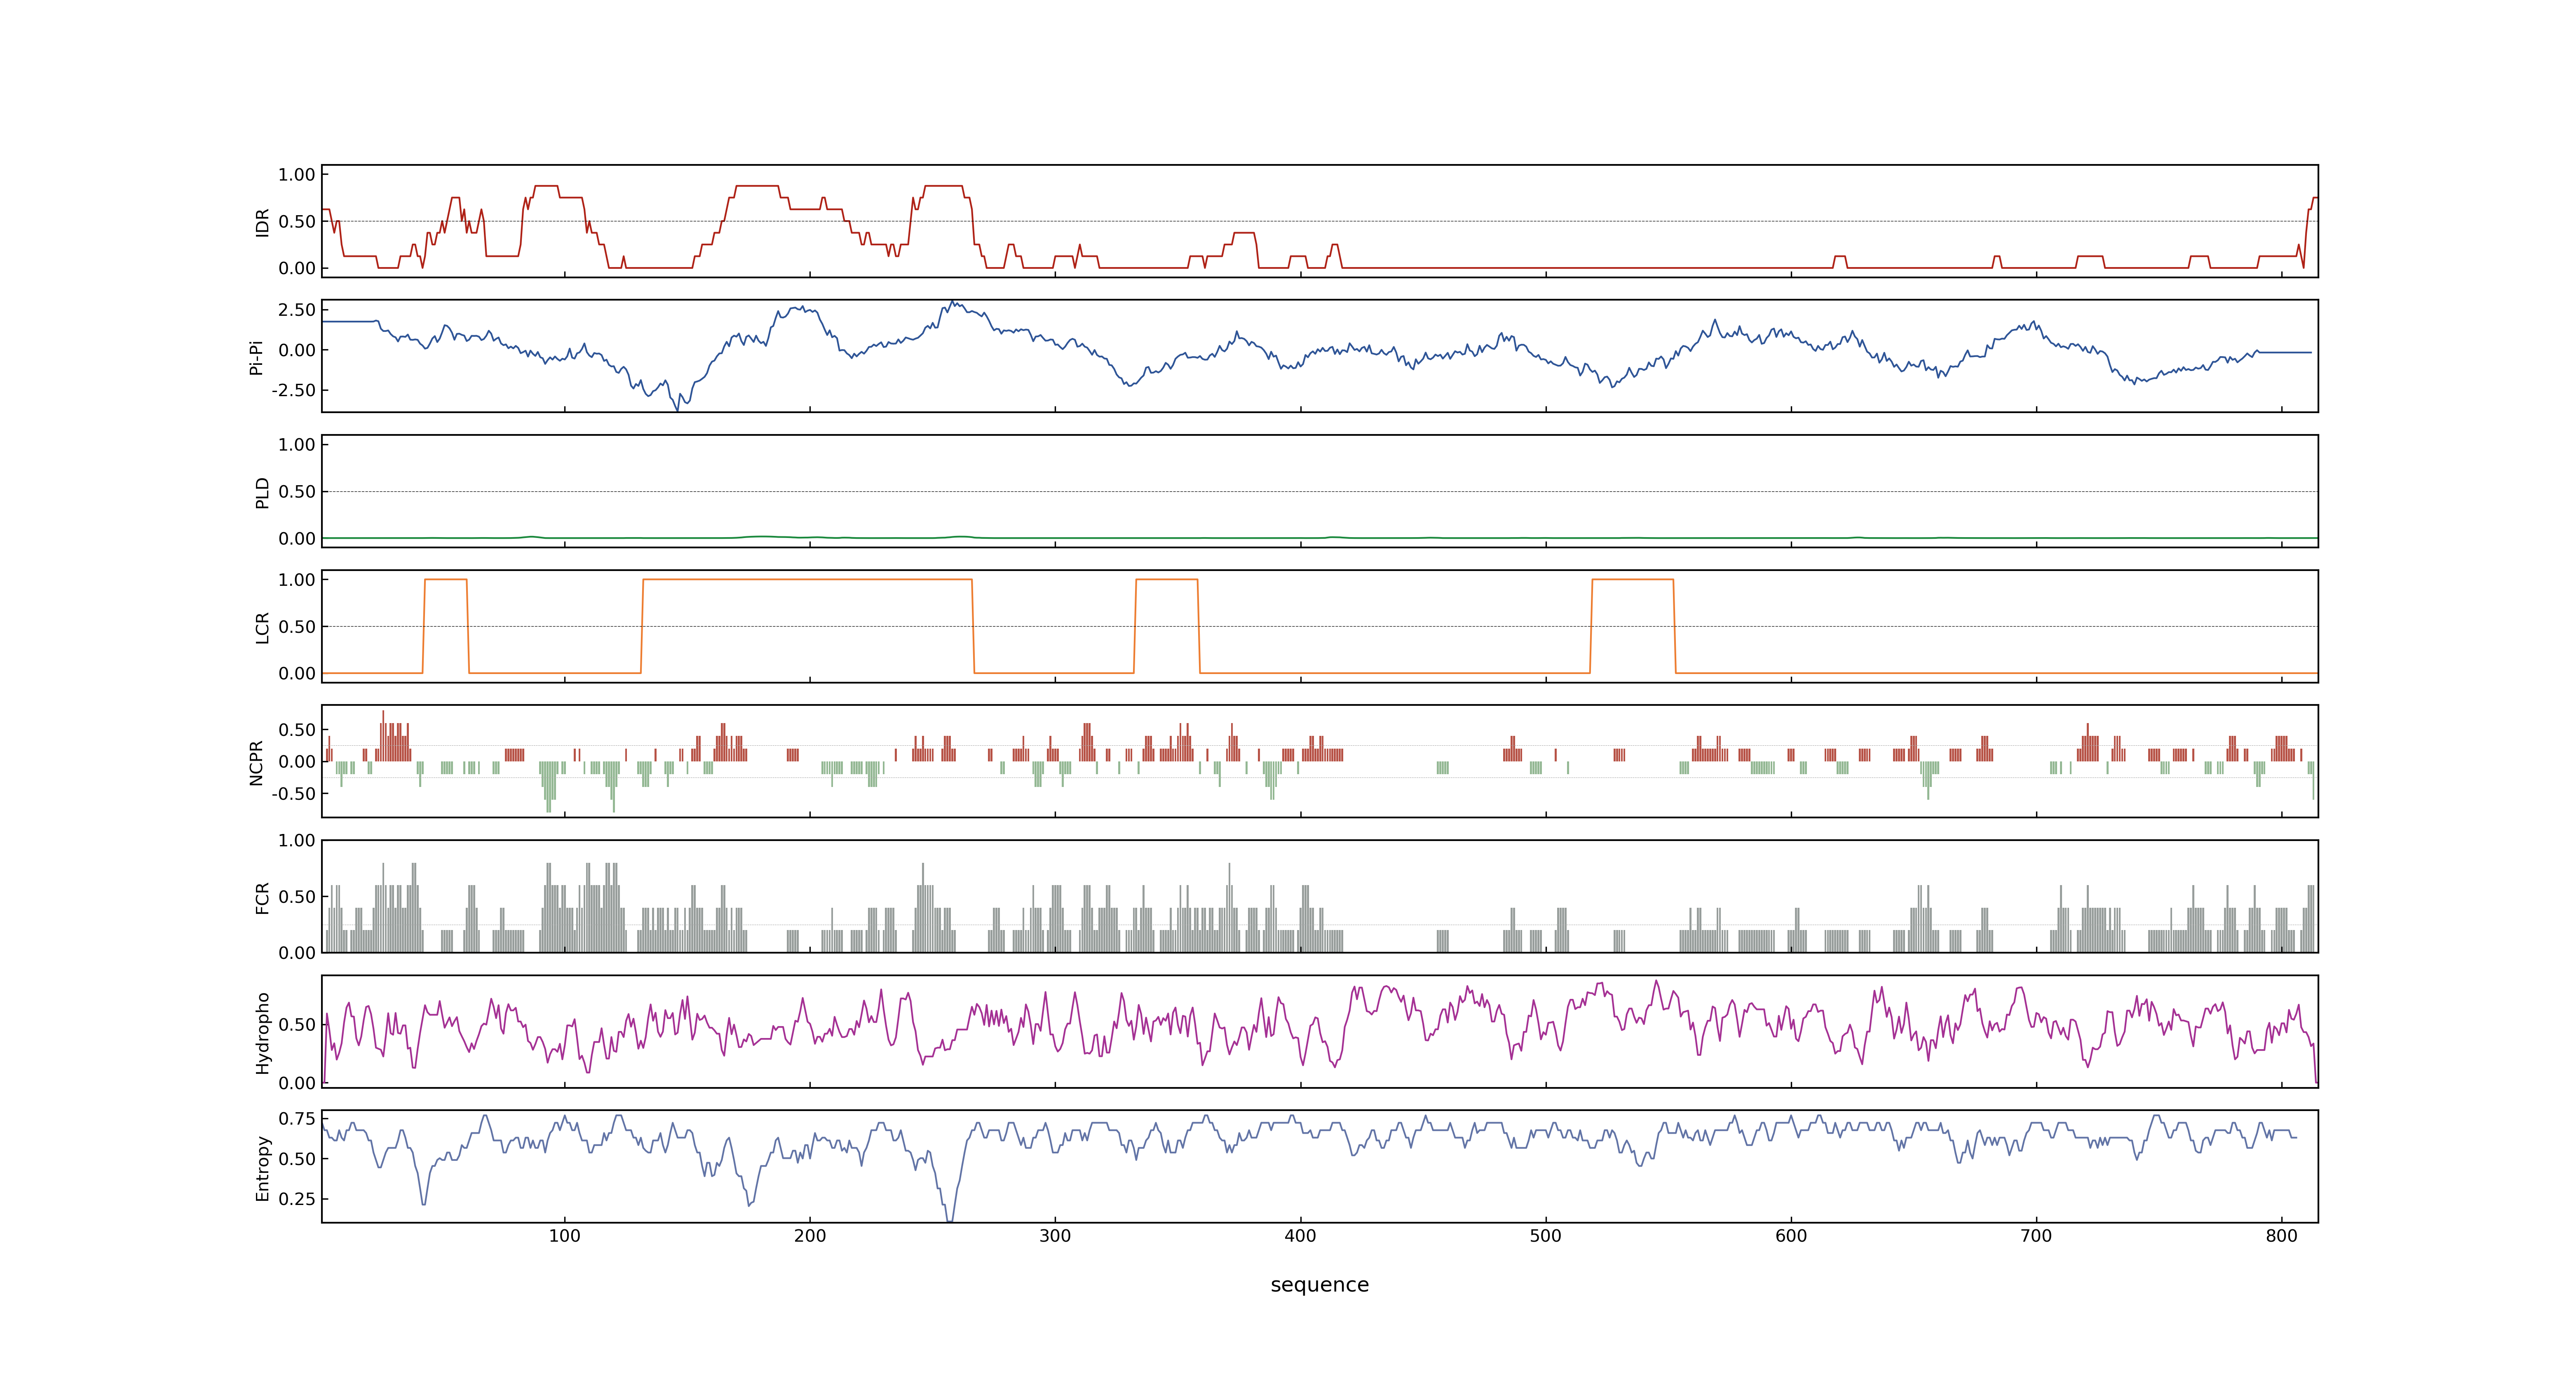Image resolution: width=2576 pixels, height=1374 pixels.
Task: Click x-axis tick label 600
Action: 1791,1236
